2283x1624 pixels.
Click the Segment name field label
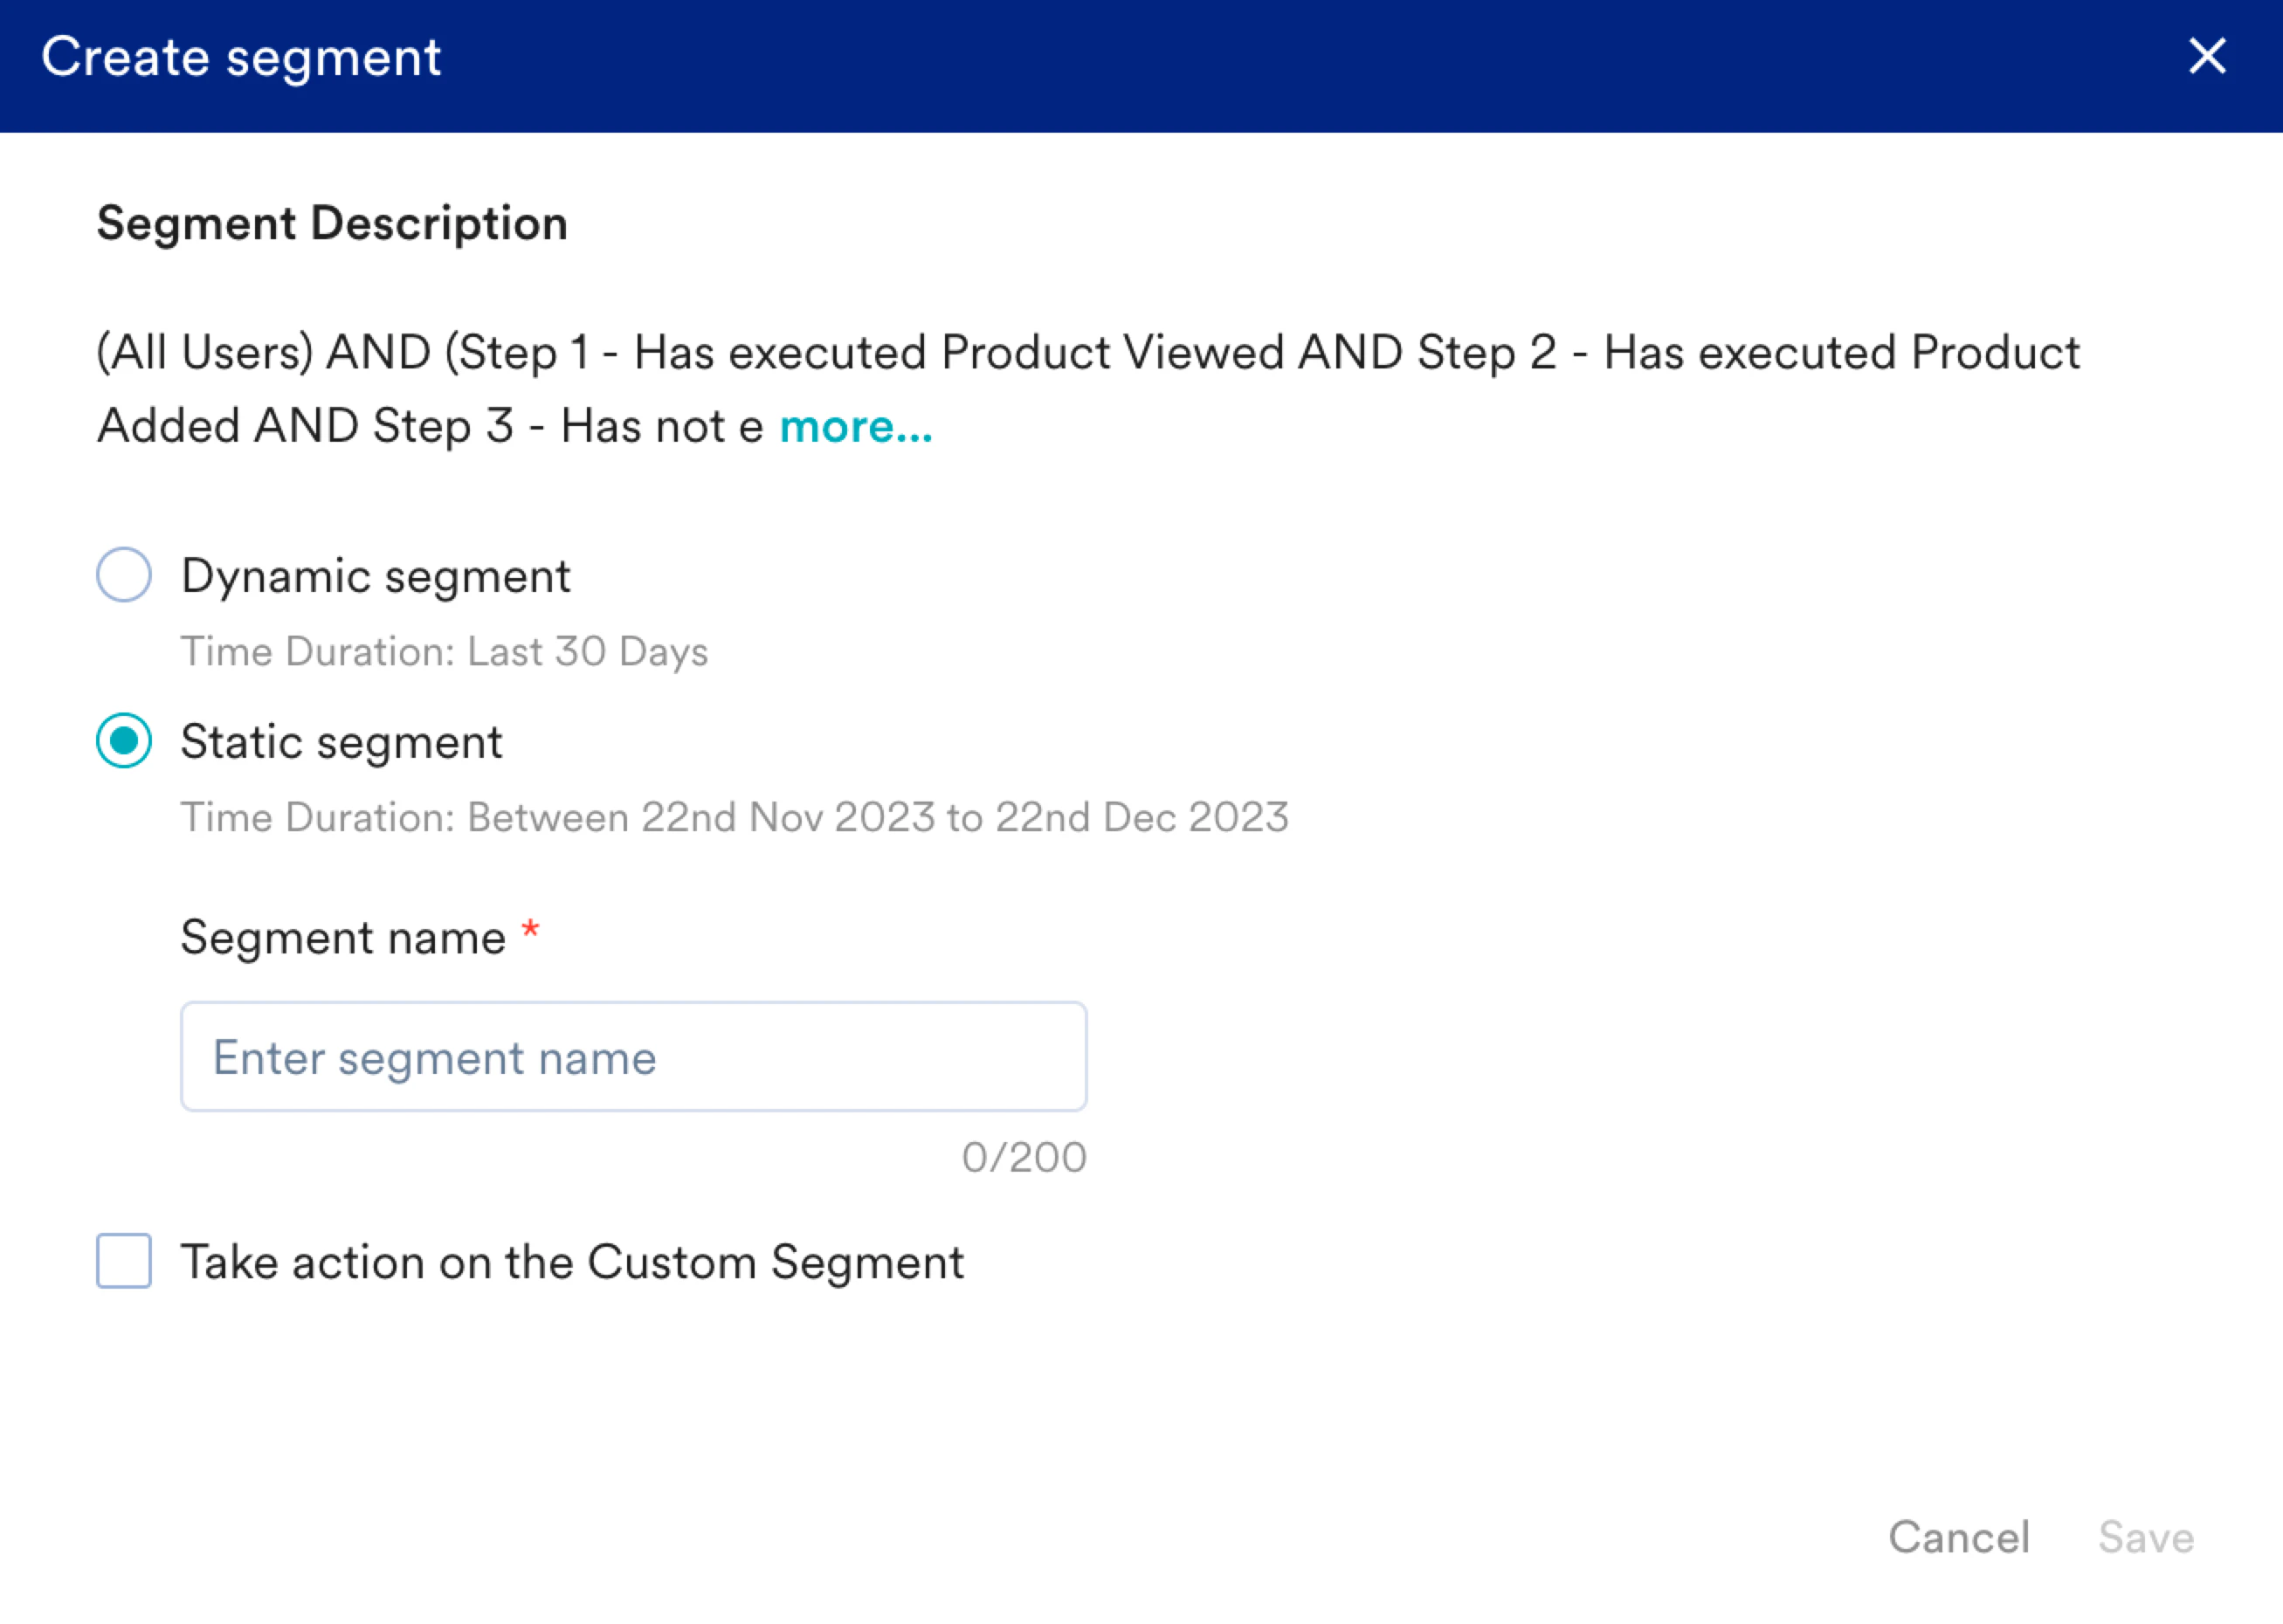tap(343, 938)
